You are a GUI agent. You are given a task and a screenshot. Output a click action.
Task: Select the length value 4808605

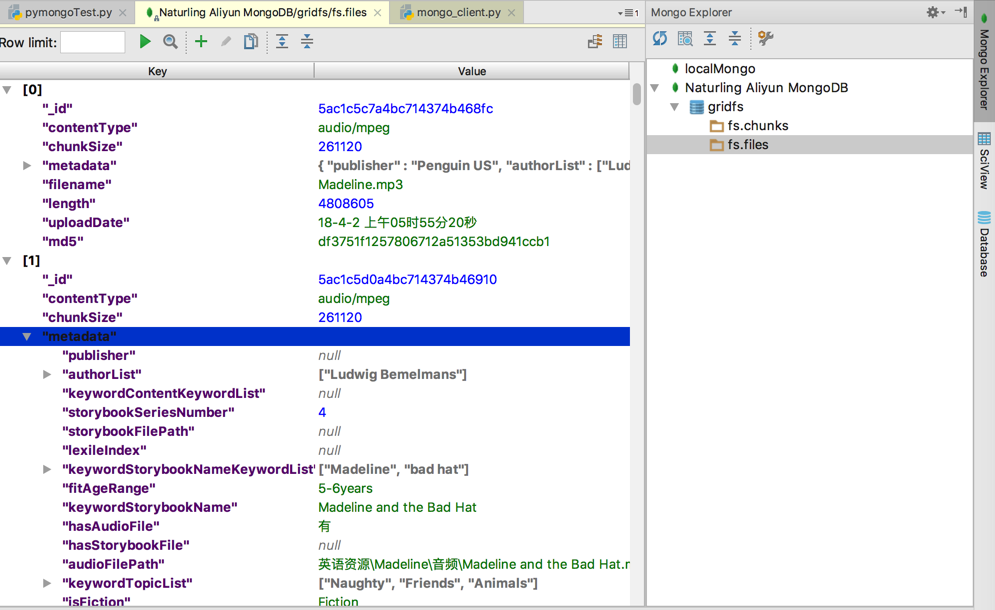[346, 204]
